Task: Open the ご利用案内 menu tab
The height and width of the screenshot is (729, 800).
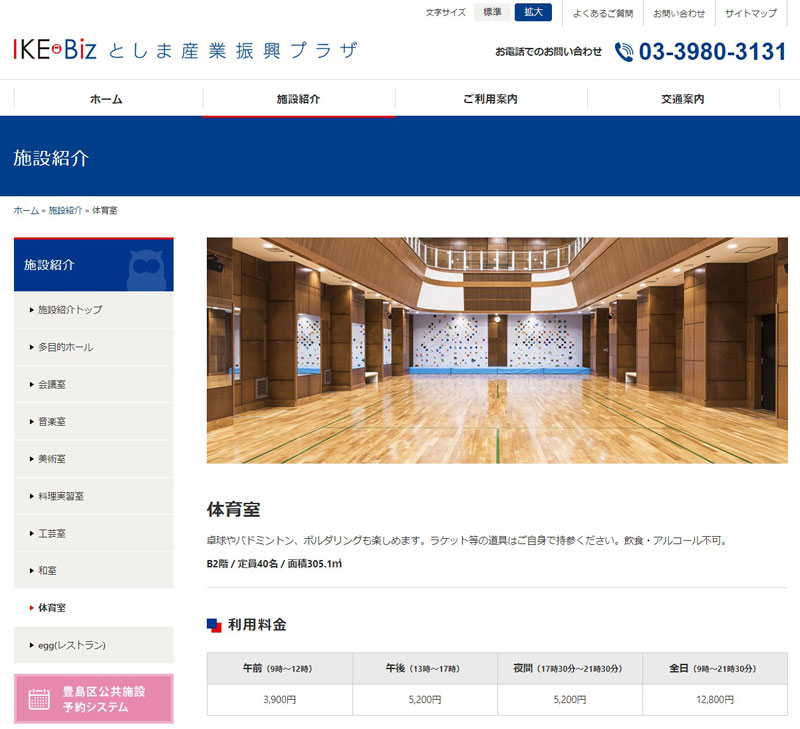Action: tap(490, 99)
